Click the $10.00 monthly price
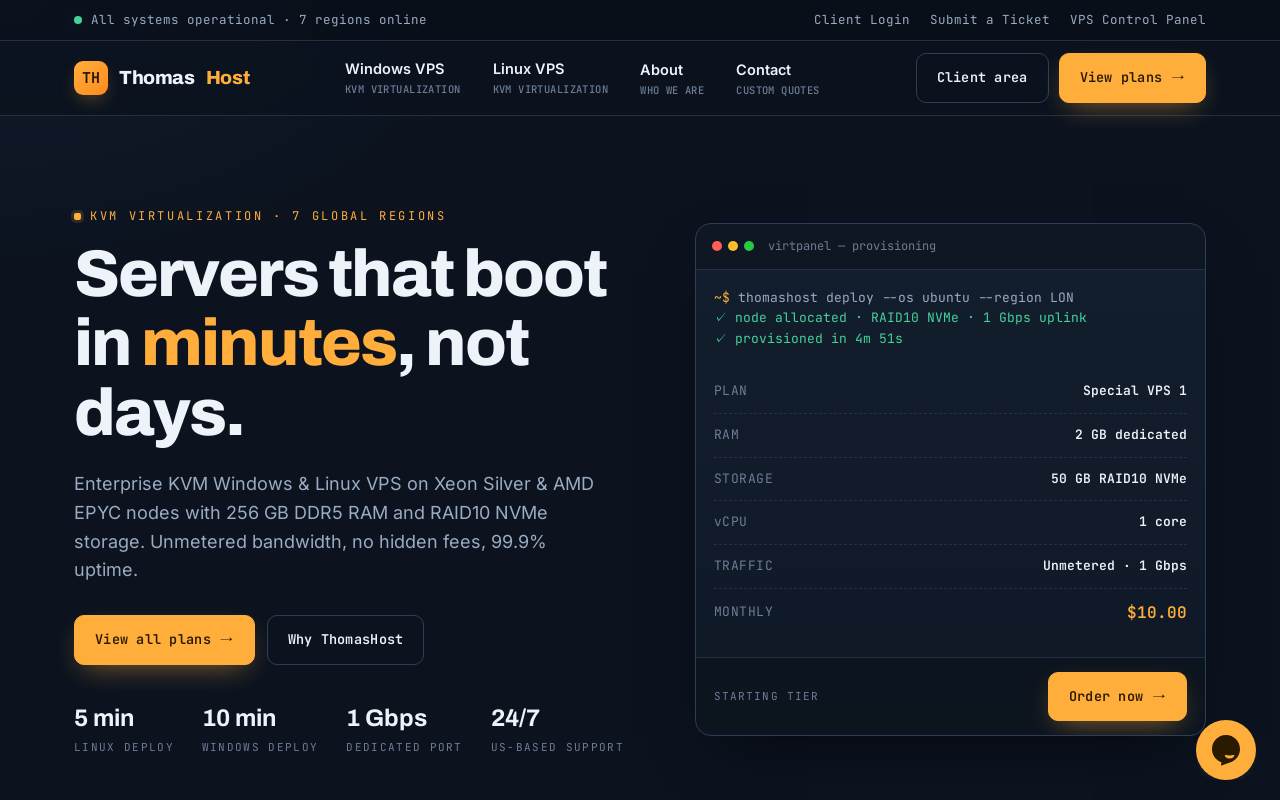This screenshot has width=1280, height=800. pyautogui.click(x=1157, y=613)
